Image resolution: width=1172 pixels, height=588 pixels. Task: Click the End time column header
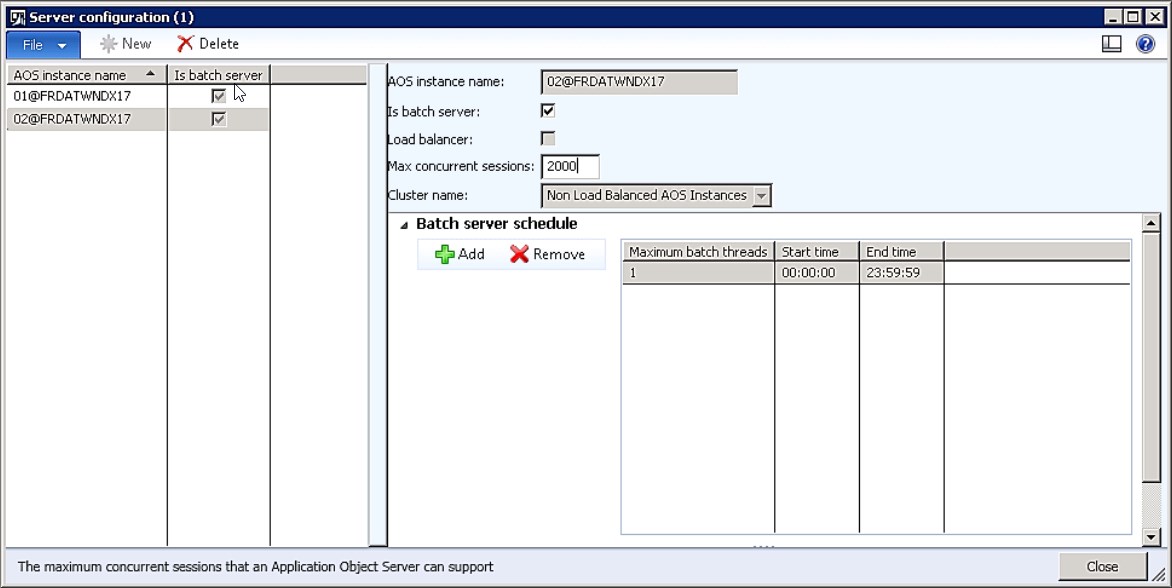(x=901, y=252)
